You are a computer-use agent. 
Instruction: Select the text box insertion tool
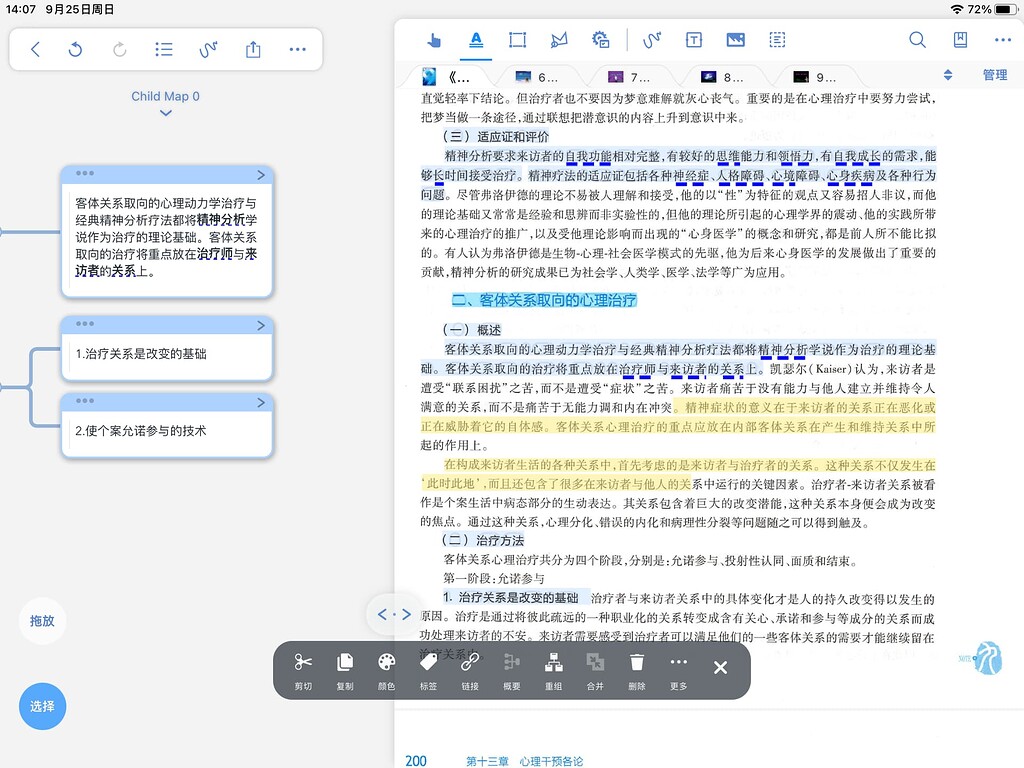click(693, 40)
